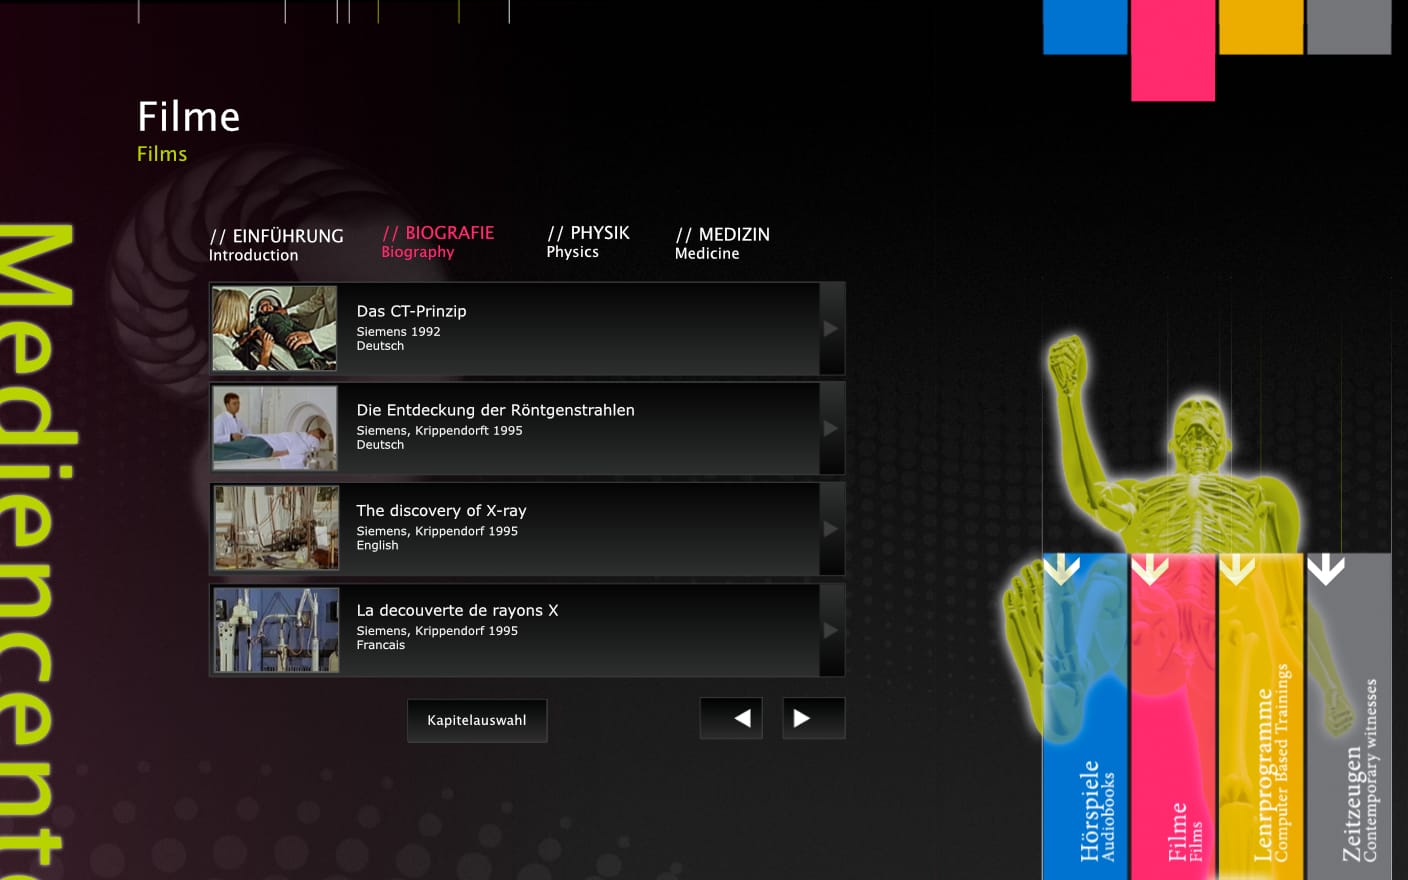
Task: Click down arrow above Filme column
Action: pyautogui.click(x=1150, y=569)
